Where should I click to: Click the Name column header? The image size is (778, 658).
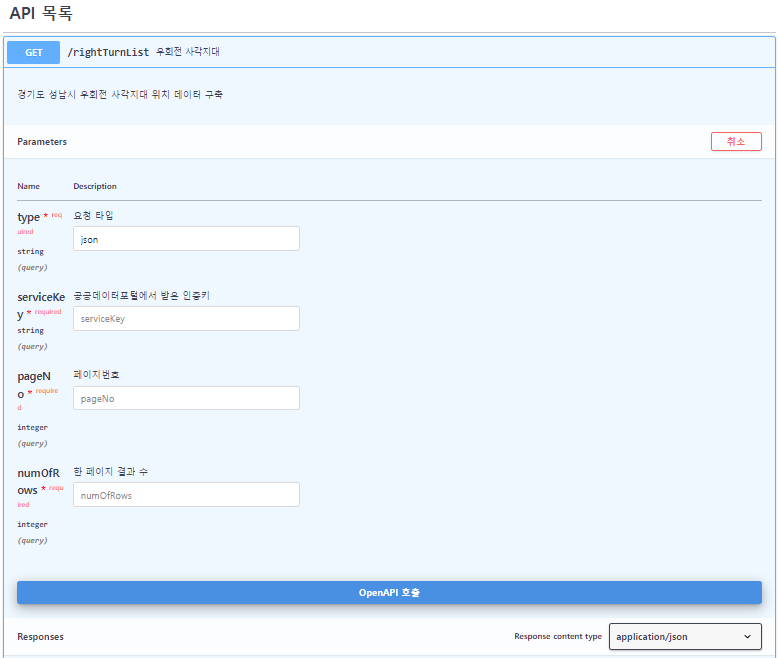(x=28, y=186)
